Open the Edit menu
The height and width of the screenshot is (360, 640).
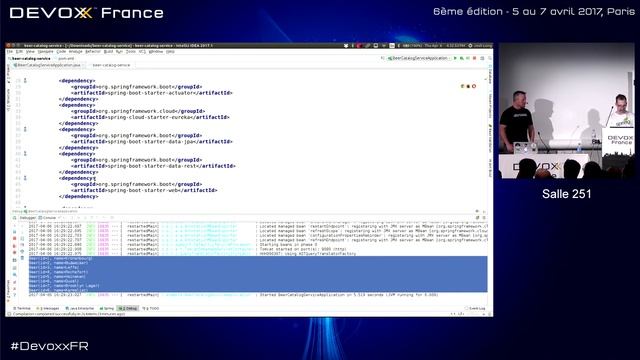tap(19, 52)
